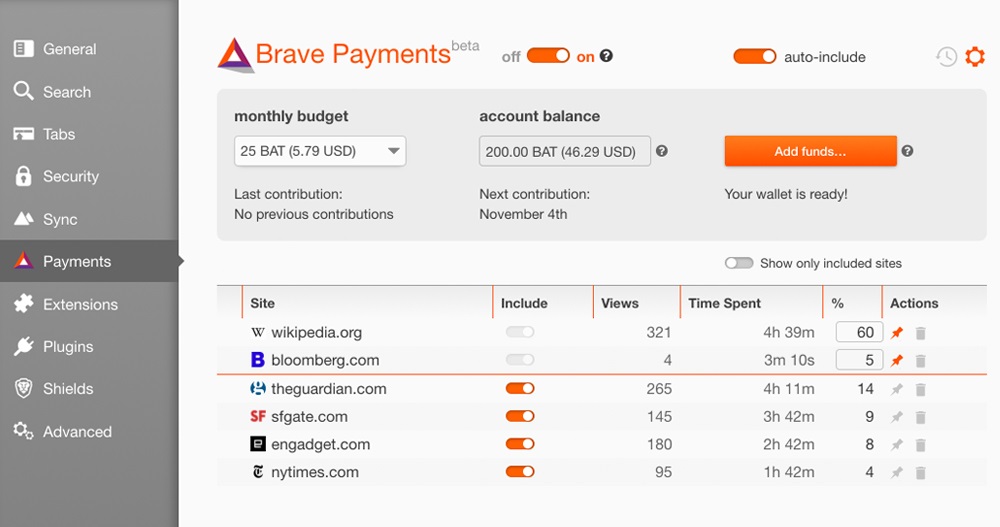
Task: Enable Show only included sites
Action: click(739, 263)
